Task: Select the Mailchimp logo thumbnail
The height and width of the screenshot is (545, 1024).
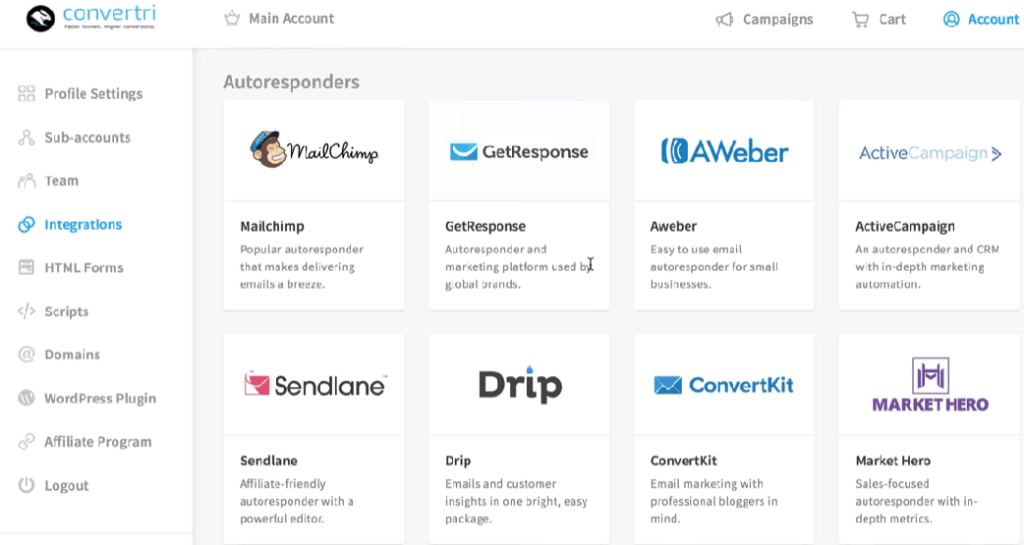Action: [314, 151]
